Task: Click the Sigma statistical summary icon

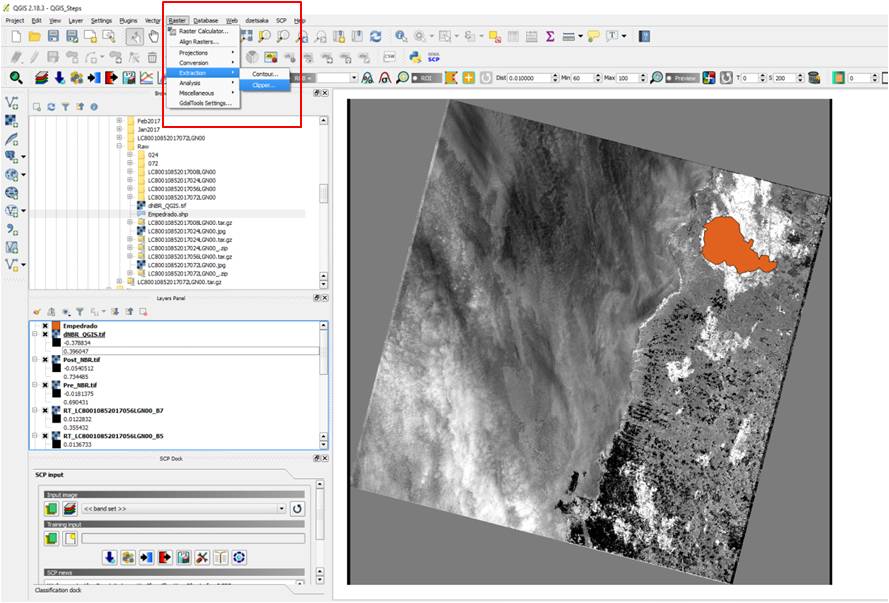Action: tap(550, 37)
